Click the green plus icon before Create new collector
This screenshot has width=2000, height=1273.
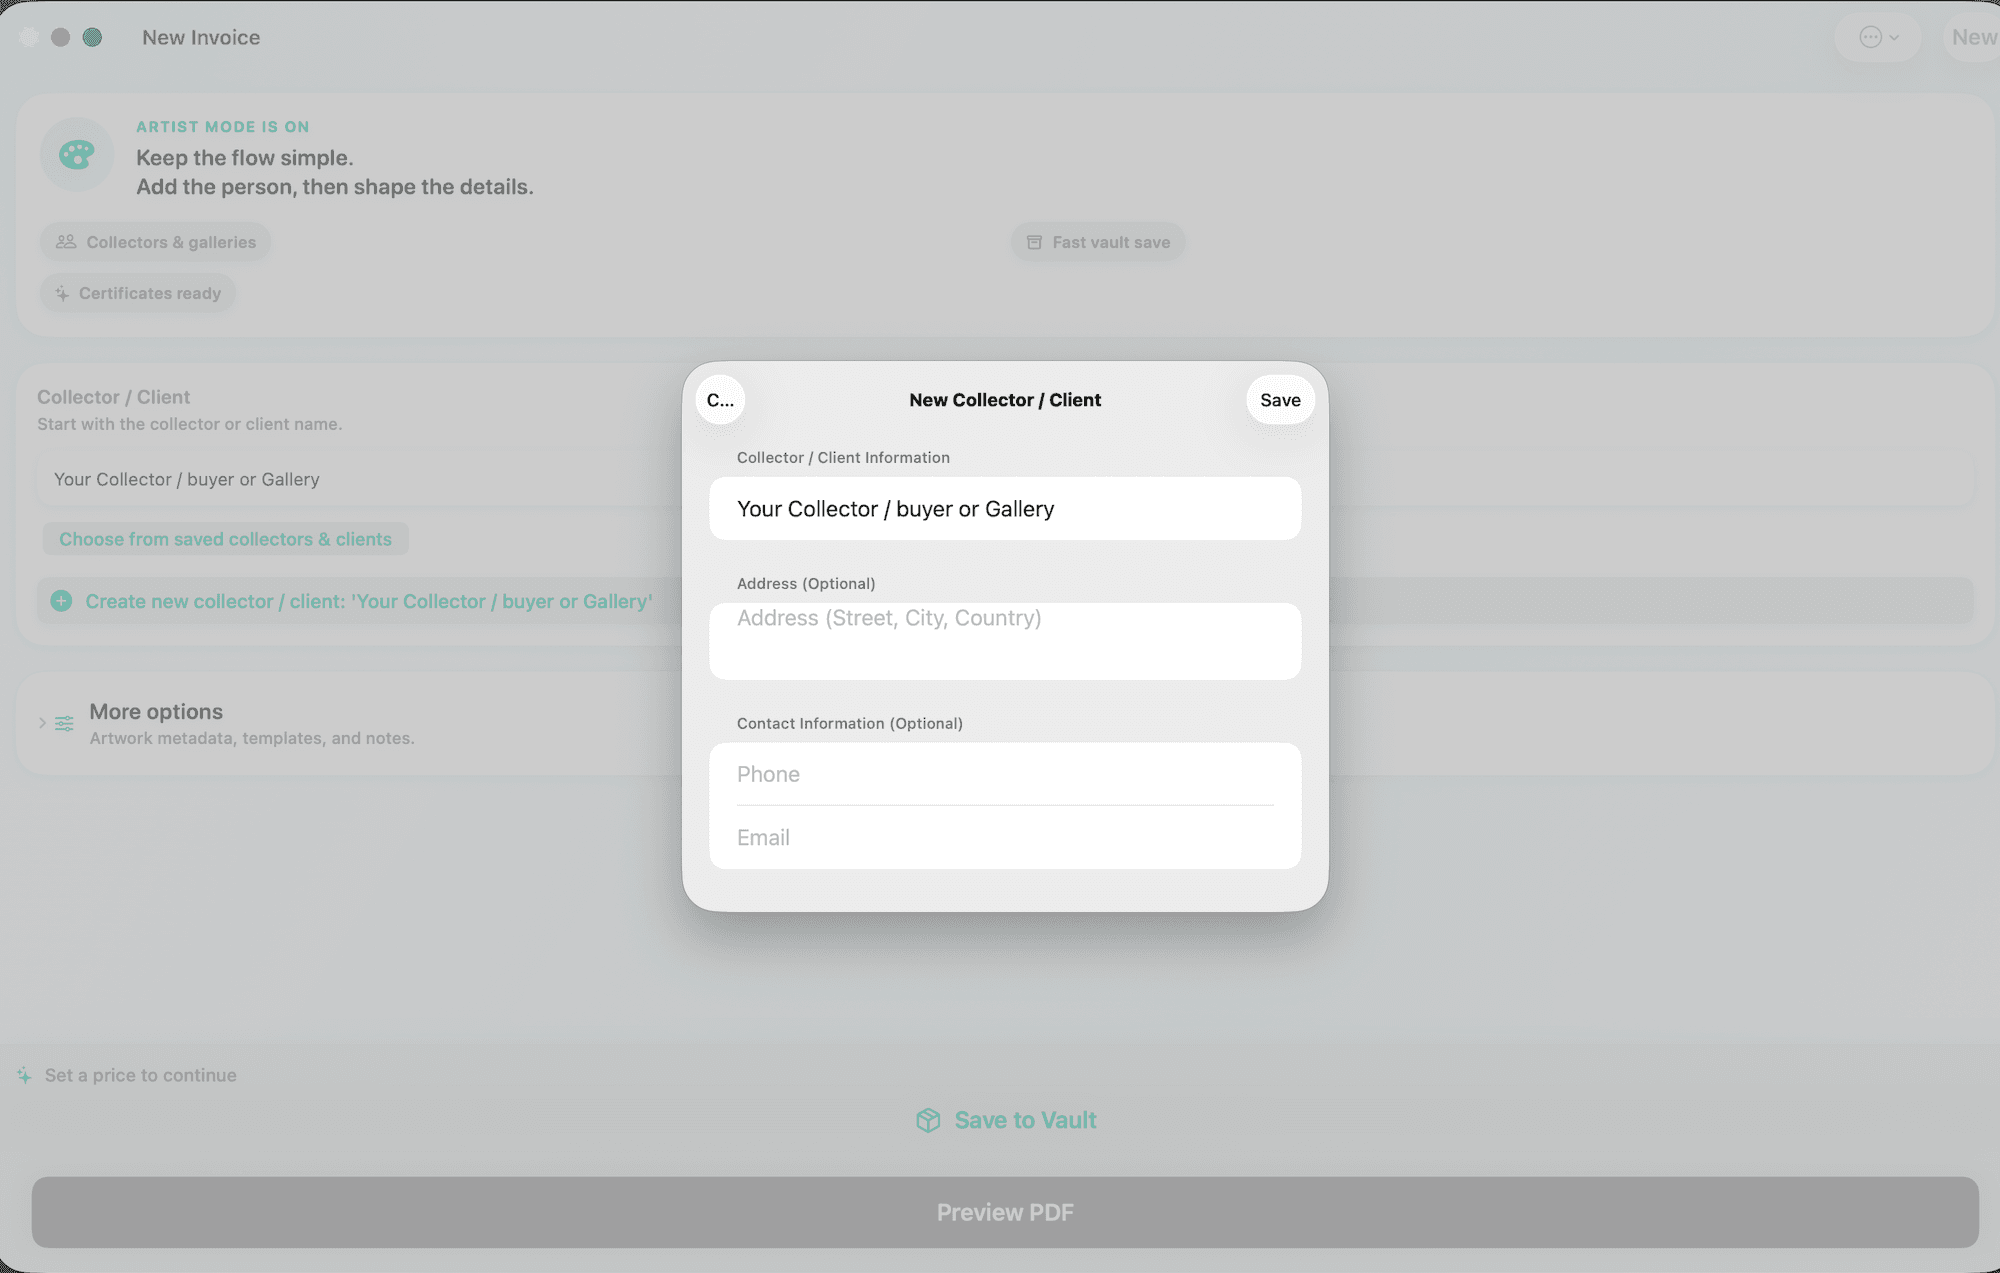click(61, 601)
